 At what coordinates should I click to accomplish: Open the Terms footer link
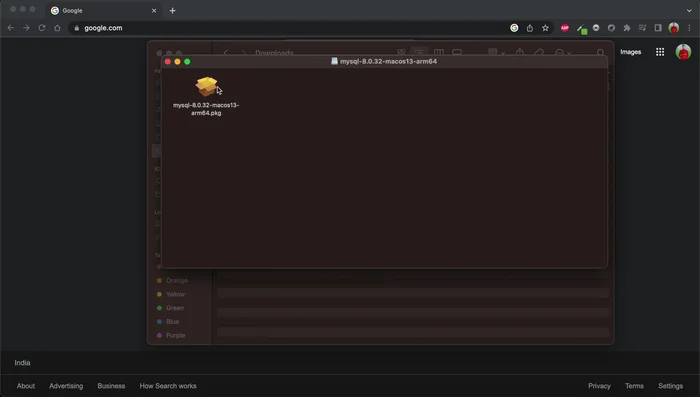point(634,386)
